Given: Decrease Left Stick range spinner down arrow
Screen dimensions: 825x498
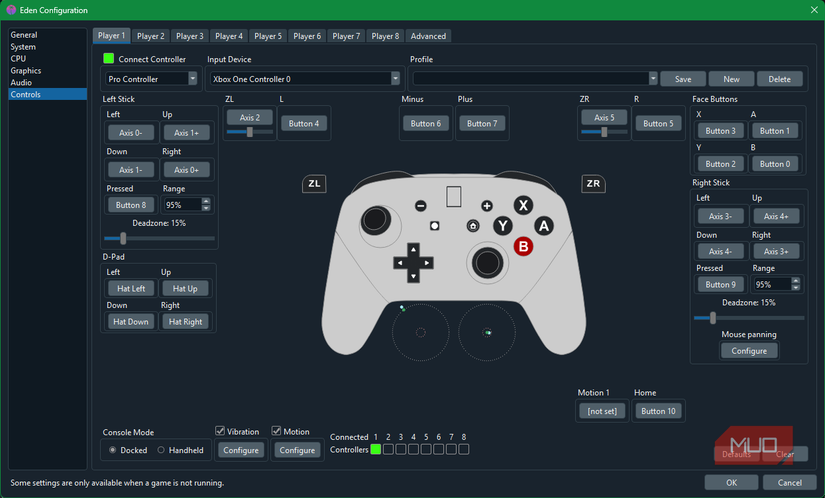Looking at the screenshot, I should pyautogui.click(x=206, y=208).
